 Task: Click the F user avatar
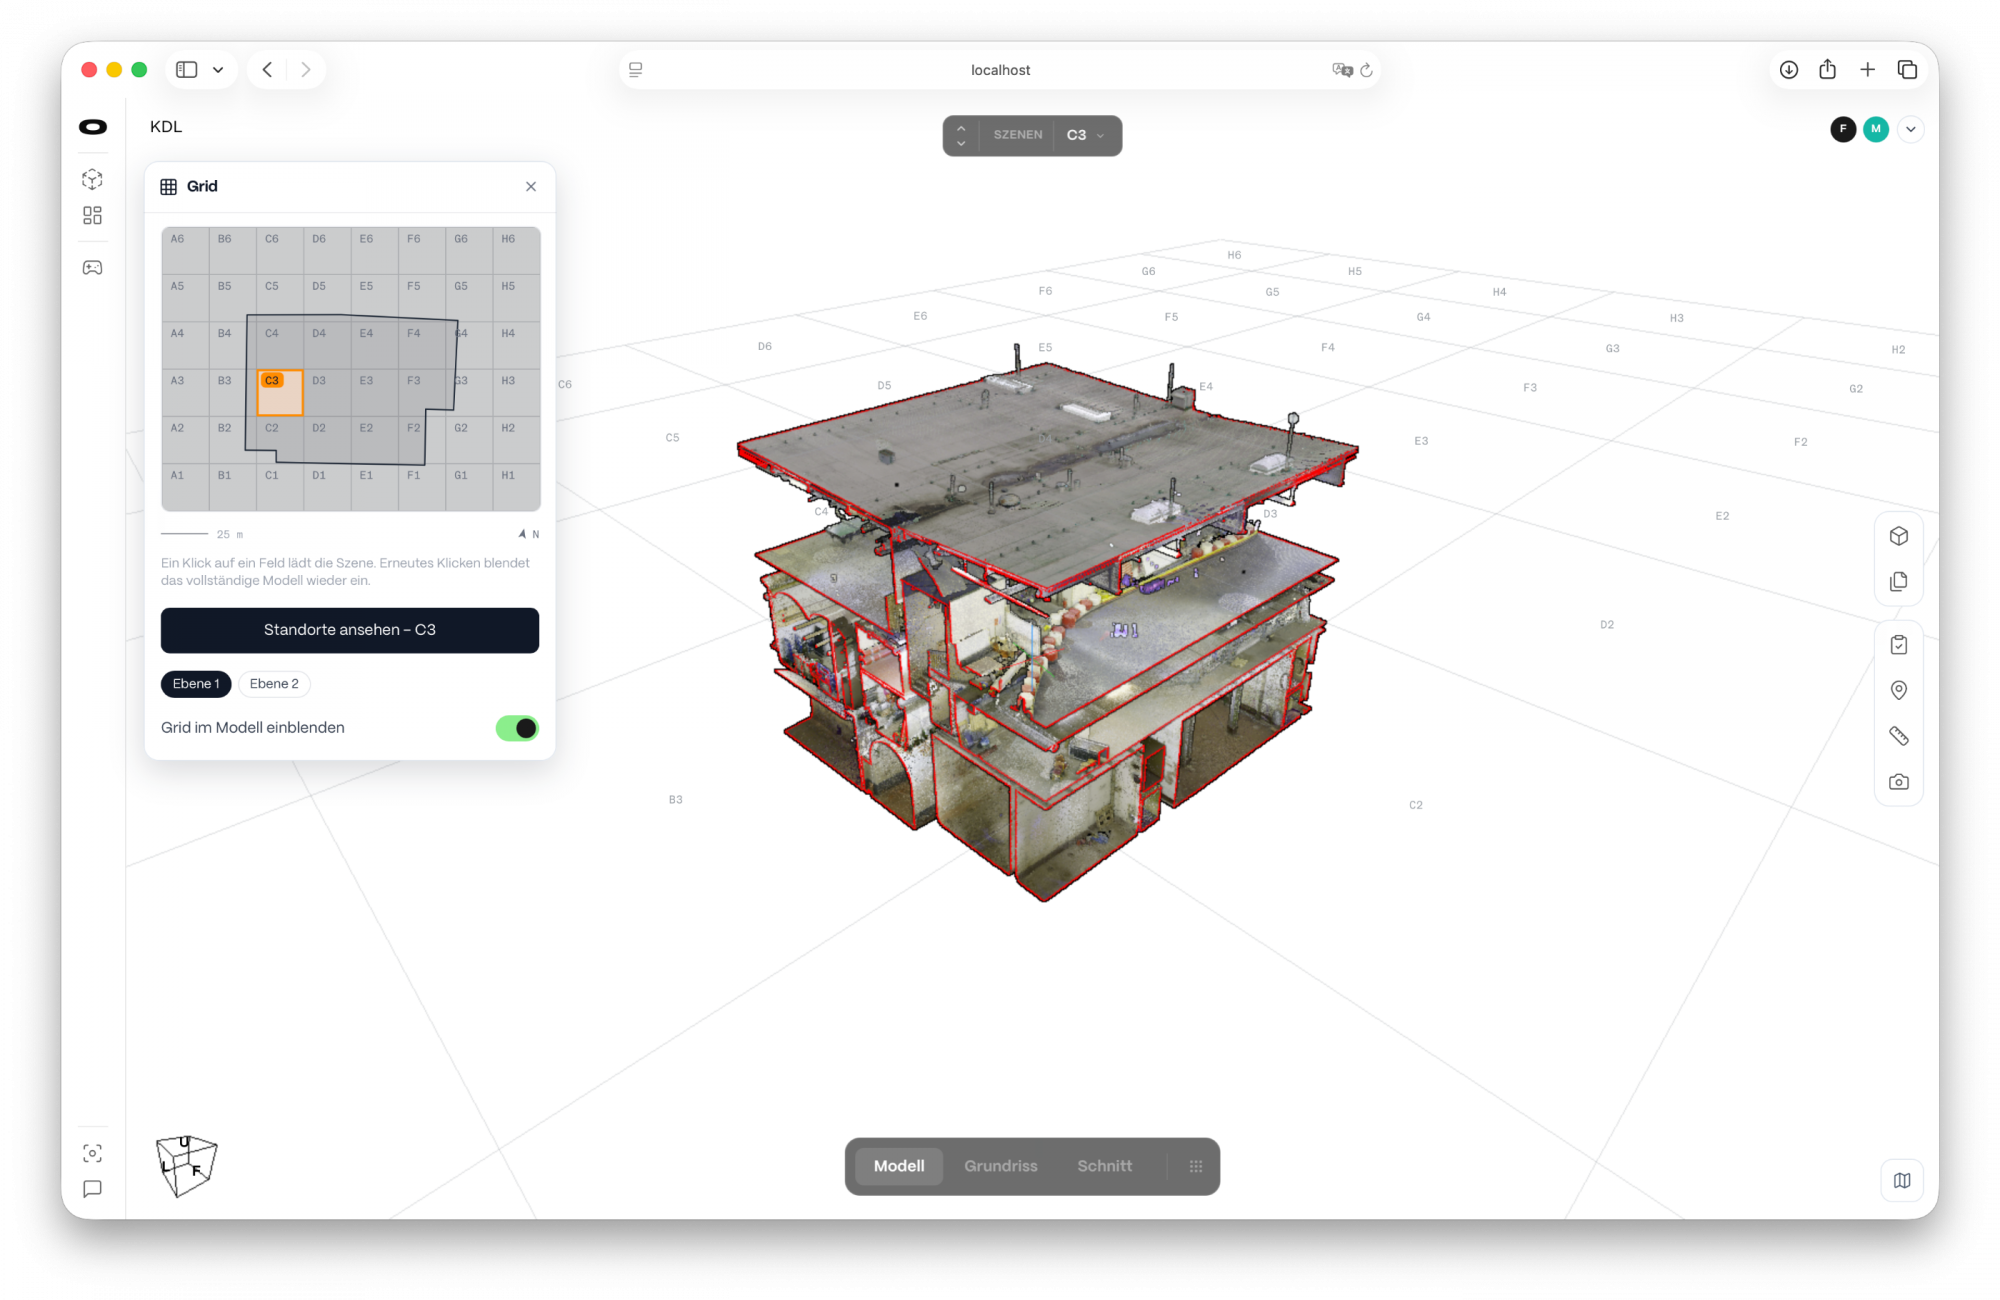click(1843, 129)
